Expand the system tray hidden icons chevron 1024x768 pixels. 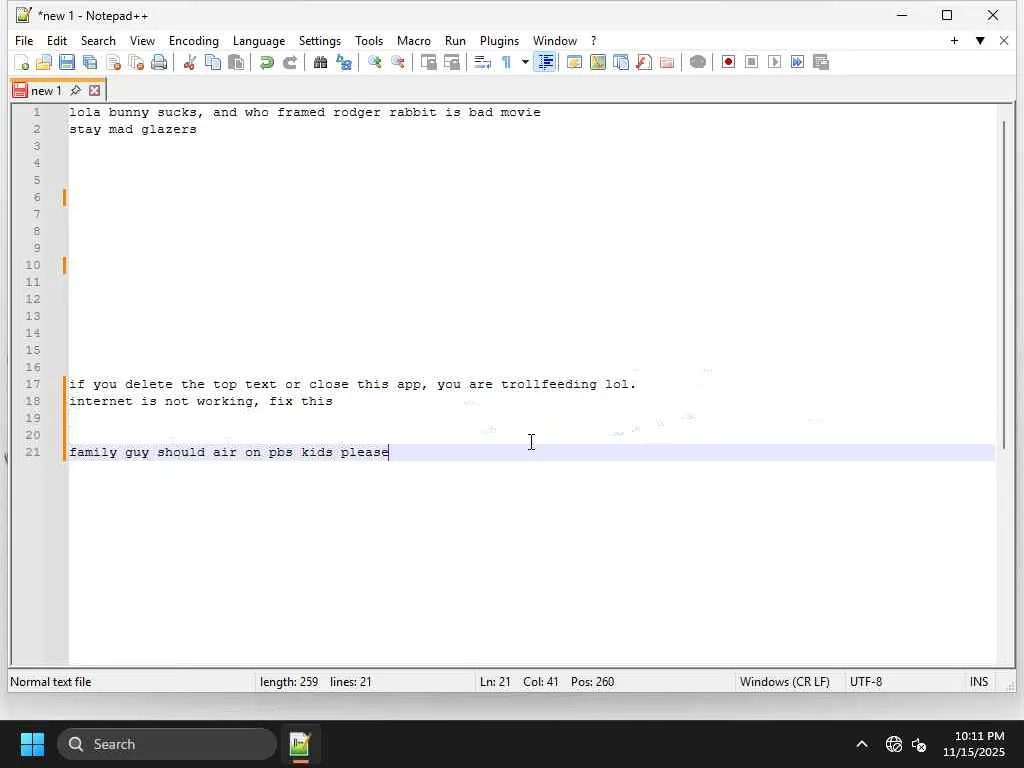click(x=861, y=744)
